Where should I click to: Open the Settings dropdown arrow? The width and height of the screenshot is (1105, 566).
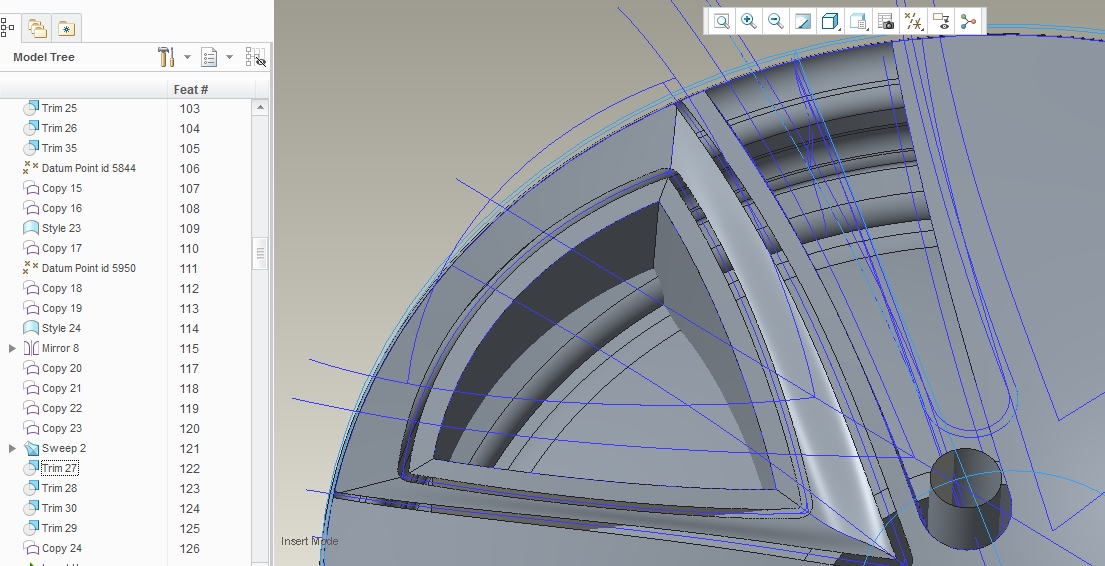[x=187, y=57]
